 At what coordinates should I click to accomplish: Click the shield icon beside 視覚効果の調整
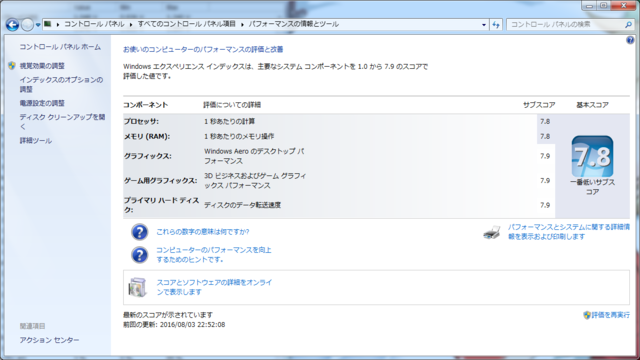[x=11, y=65]
